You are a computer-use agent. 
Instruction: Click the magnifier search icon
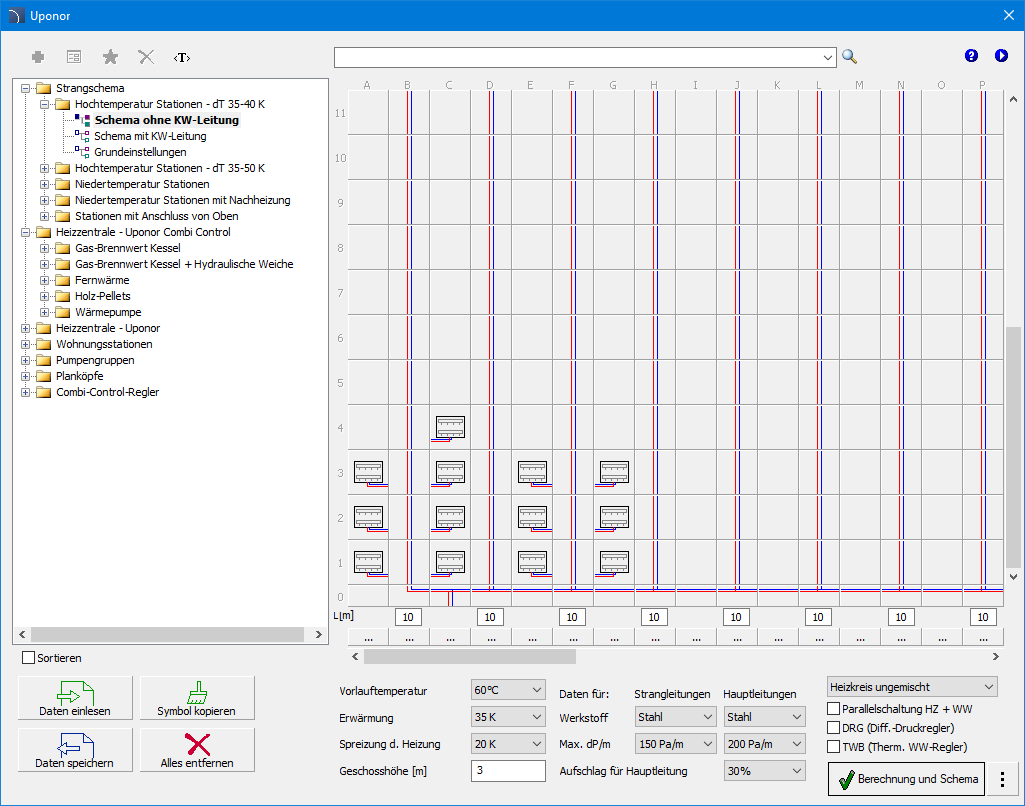[x=849, y=57]
